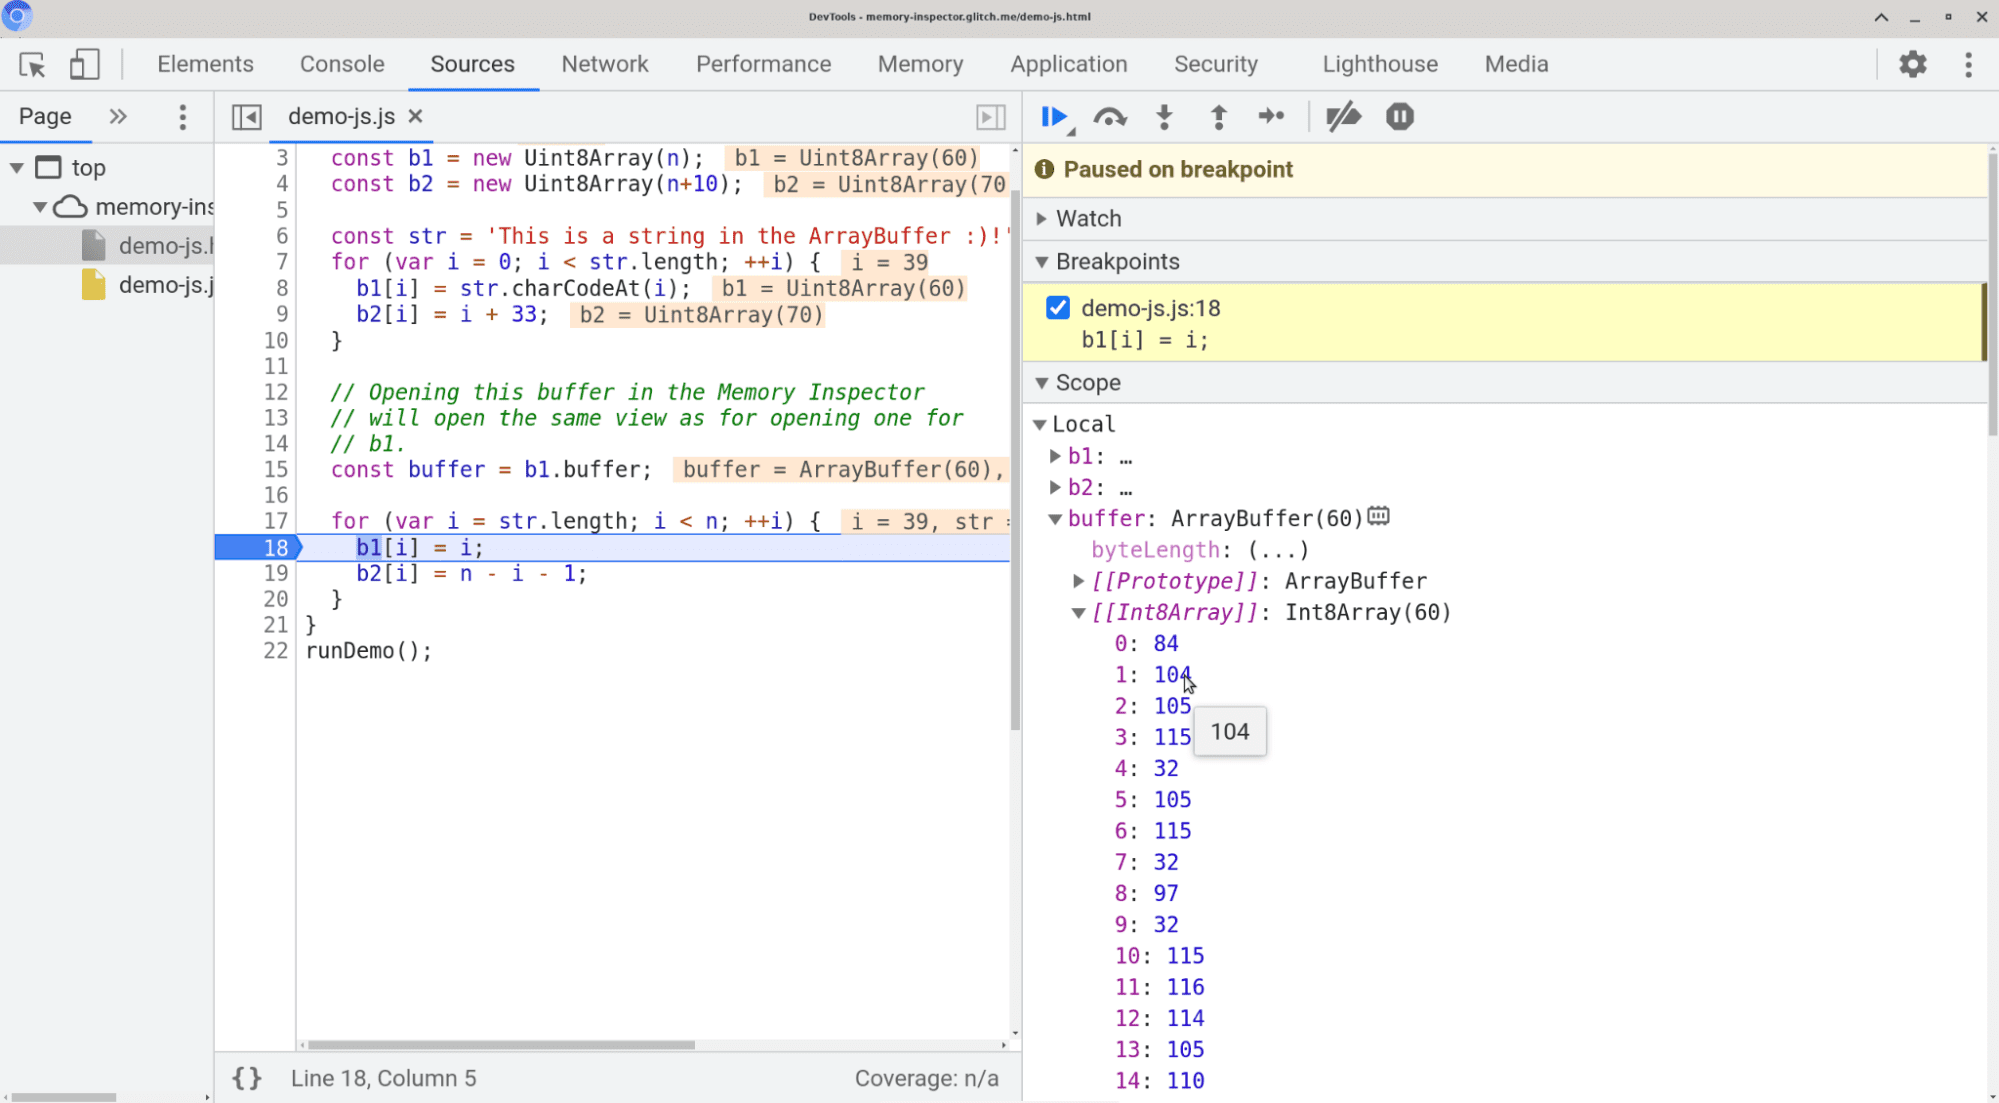
Task: Select the Sources tab
Action: (471, 64)
